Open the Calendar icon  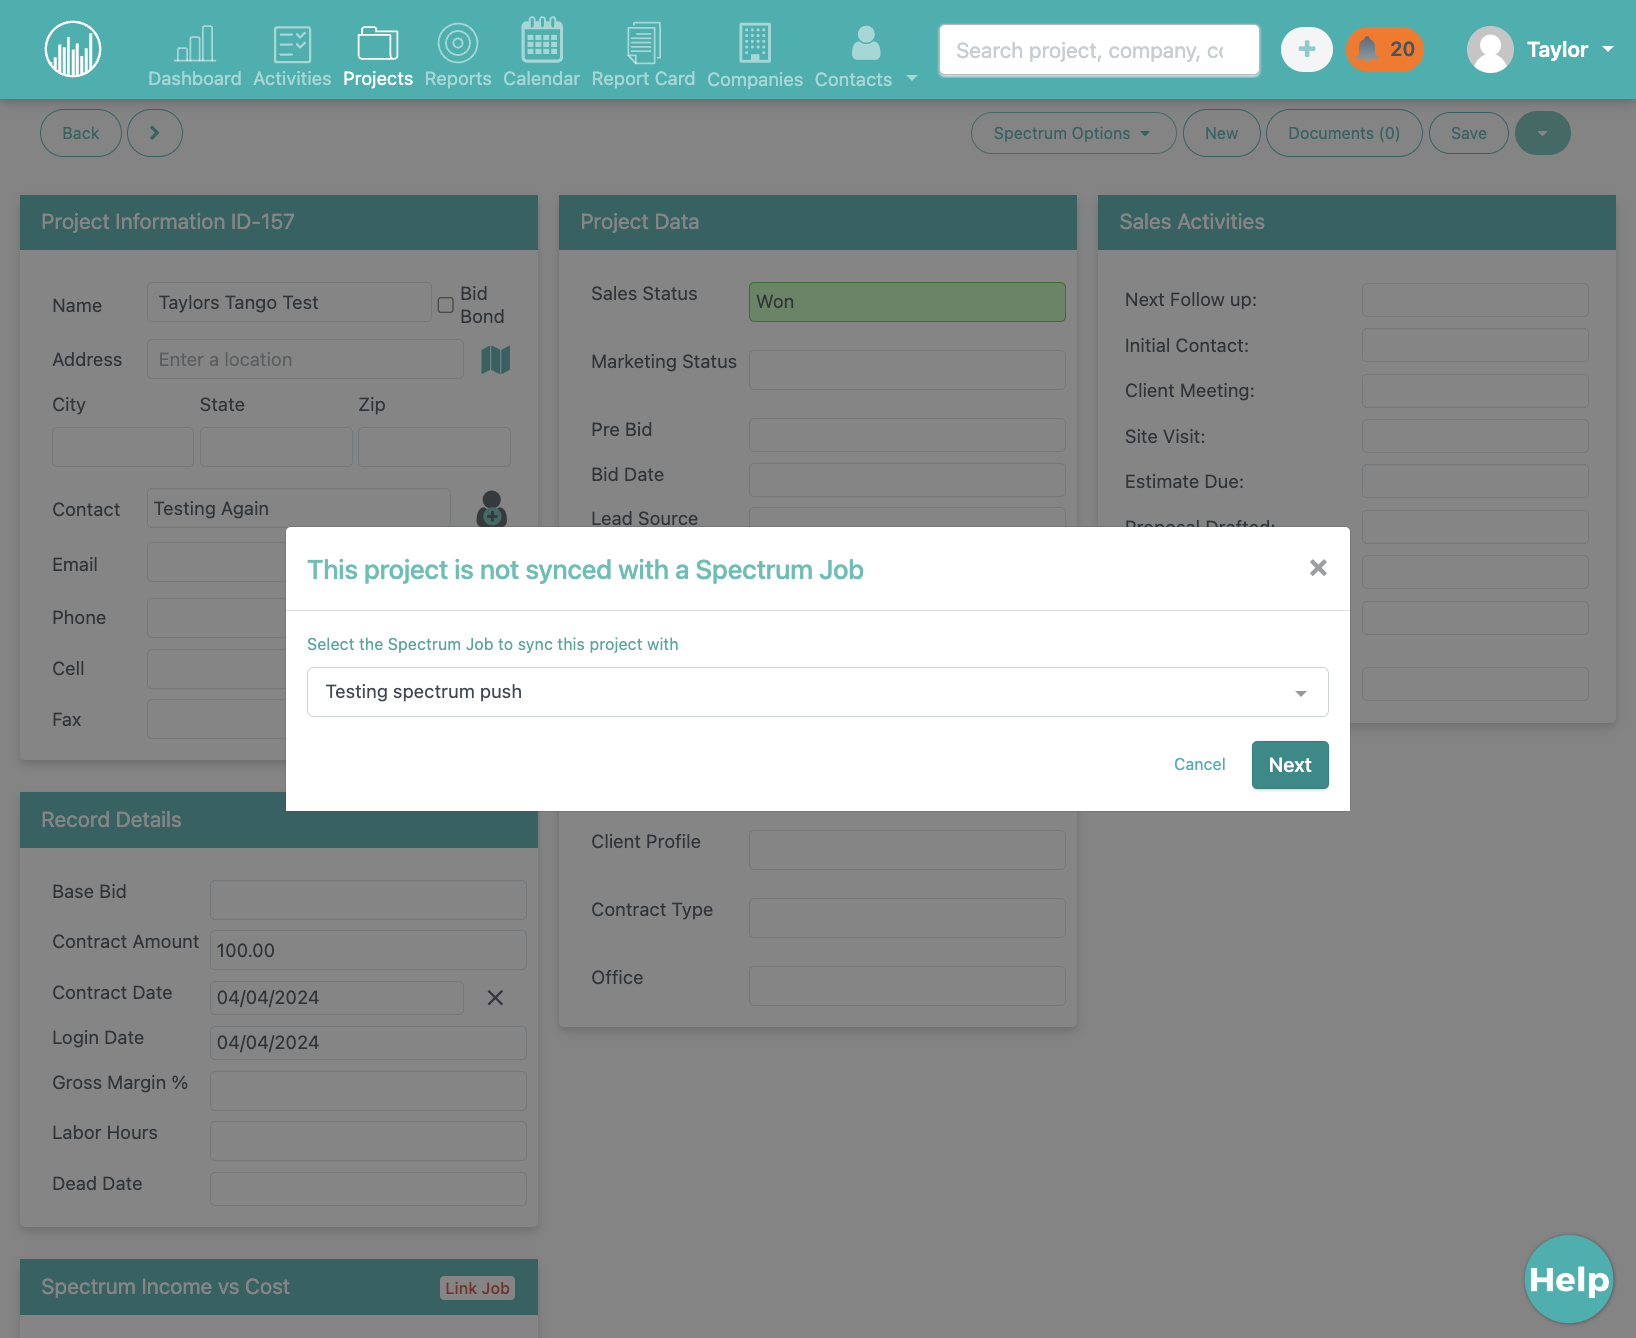click(x=541, y=40)
